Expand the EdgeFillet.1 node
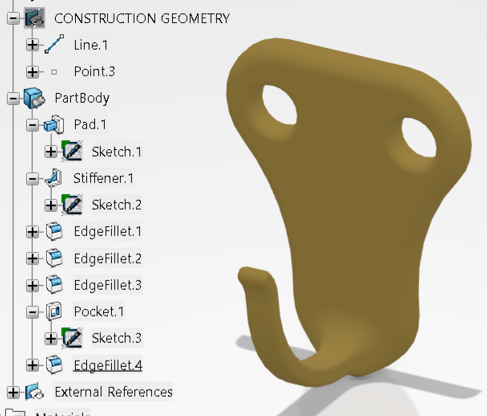This screenshot has width=487, height=416. pos(33,232)
